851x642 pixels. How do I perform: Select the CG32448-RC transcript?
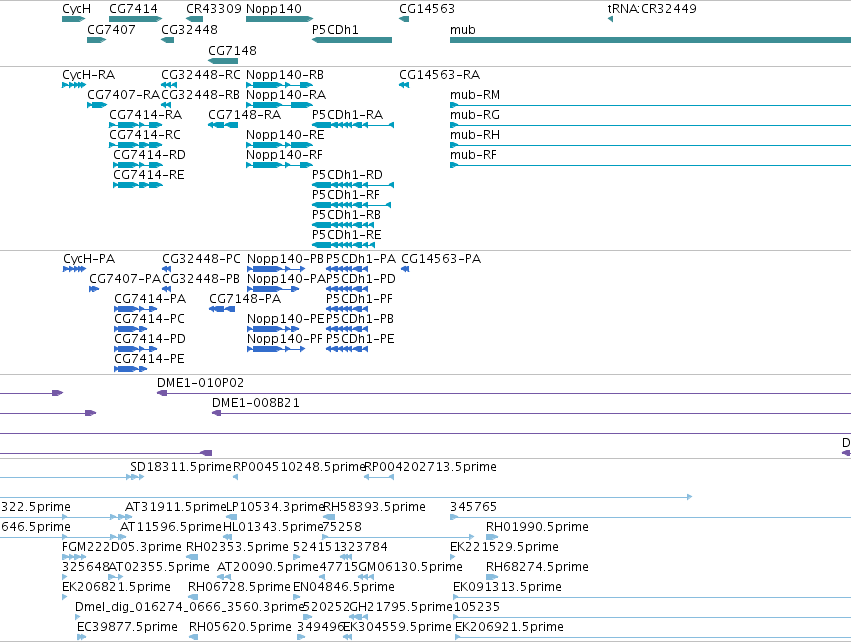click(x=169, y=85)
